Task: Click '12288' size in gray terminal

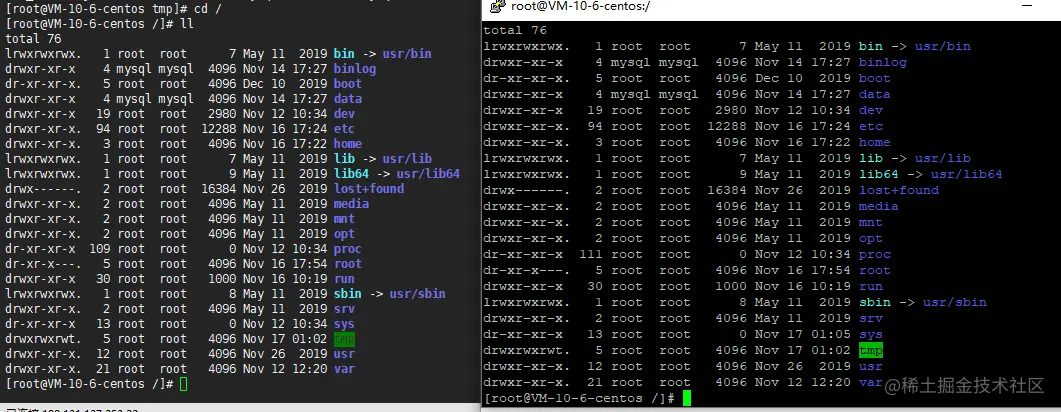Action: (219, 129)
